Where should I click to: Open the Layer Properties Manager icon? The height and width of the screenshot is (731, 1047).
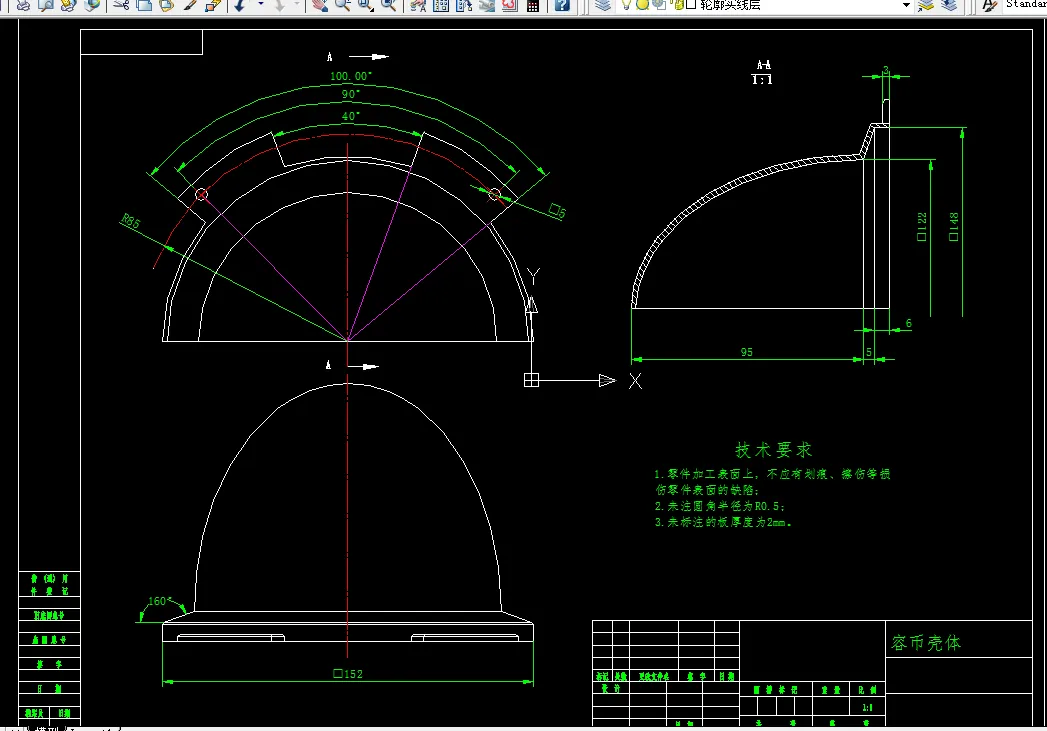point(603,5)
